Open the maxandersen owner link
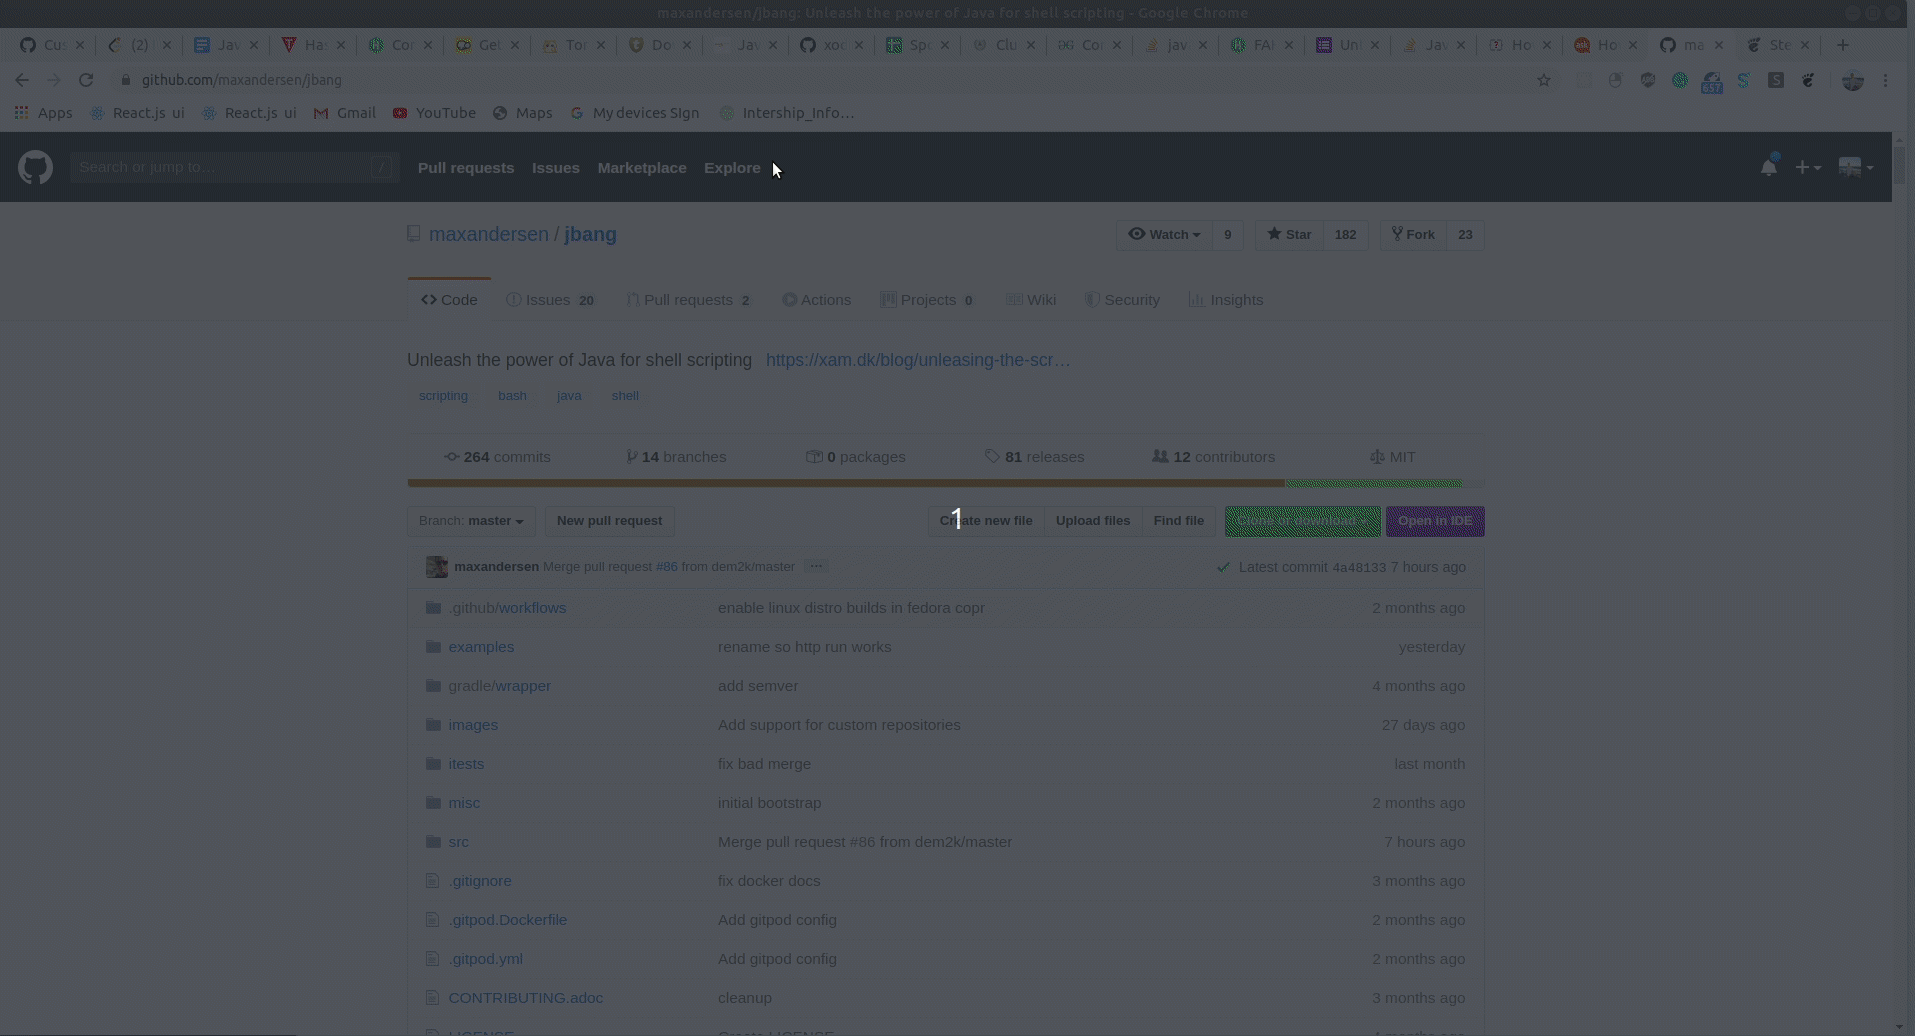Viewport: 1915px width, 1036px height. point(489,234)
